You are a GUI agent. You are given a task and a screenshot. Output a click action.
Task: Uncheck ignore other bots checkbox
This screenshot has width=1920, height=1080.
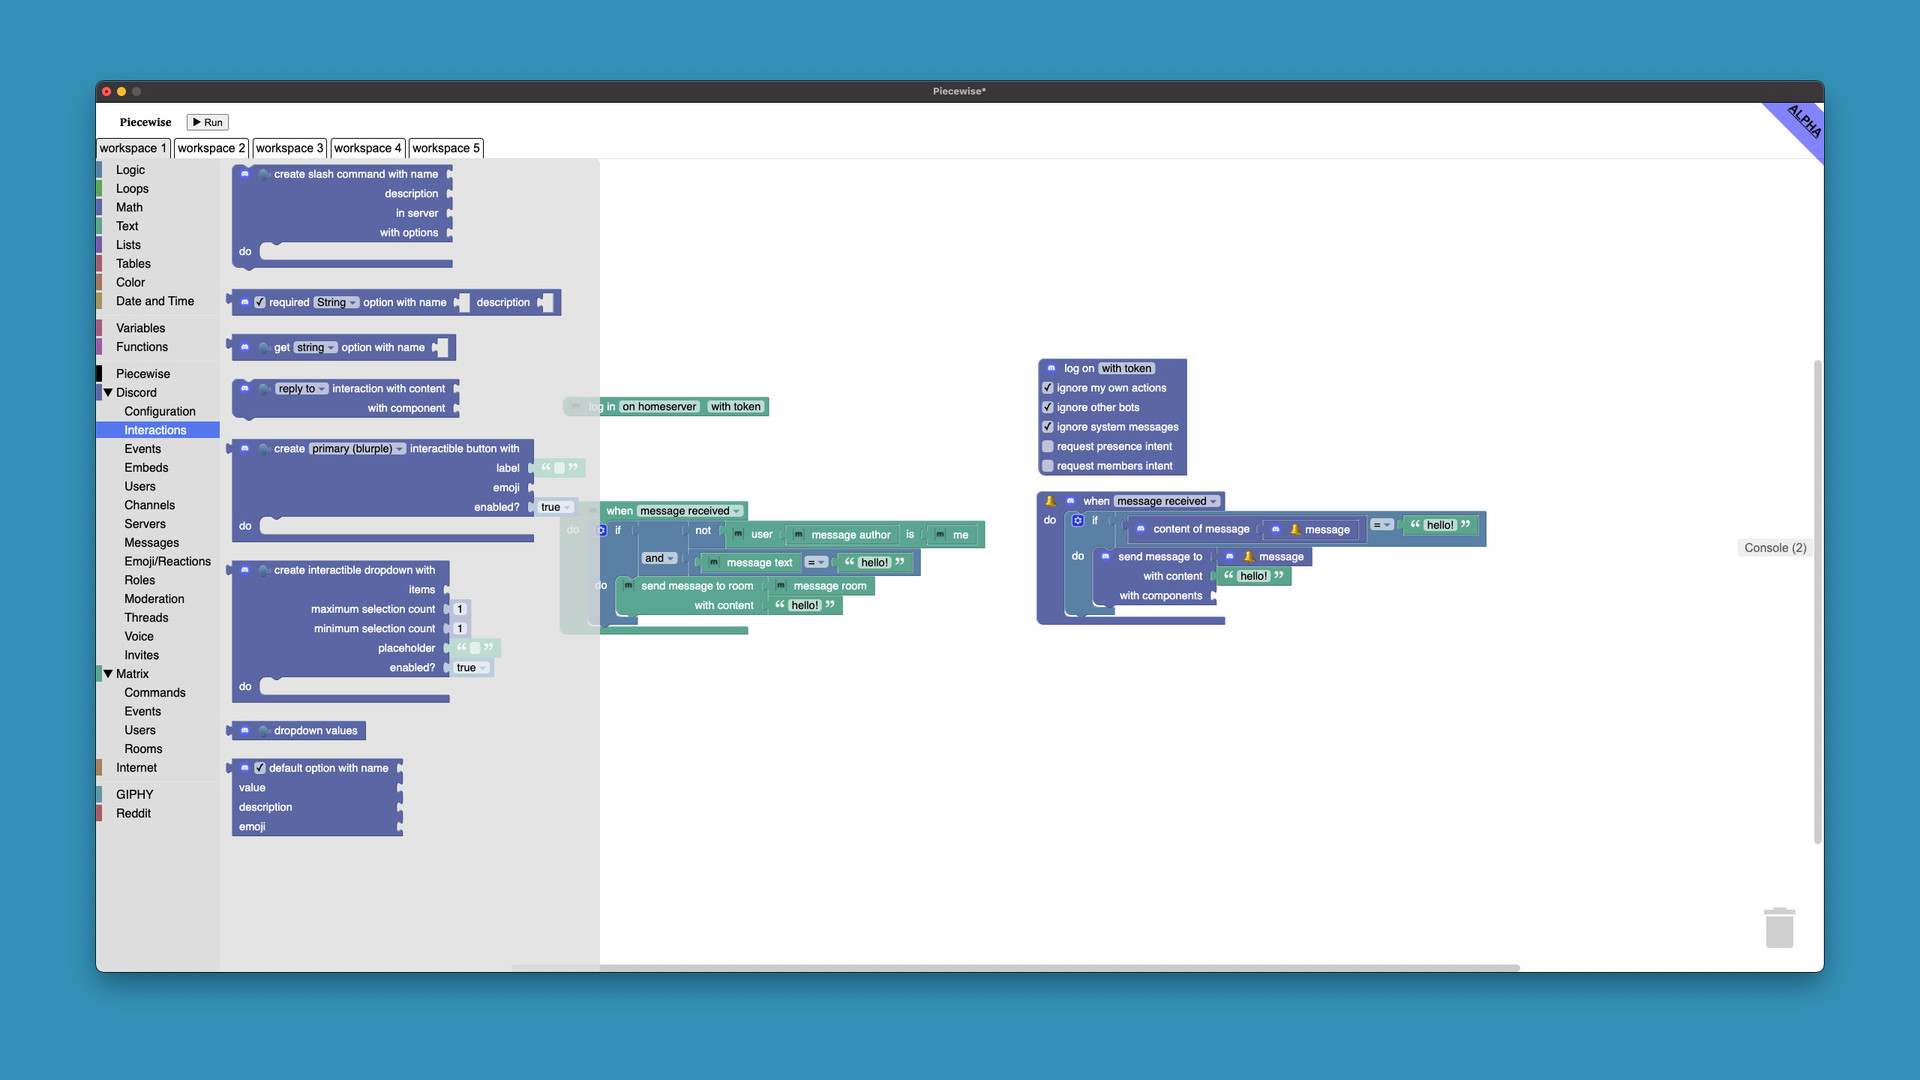pyautogui.click(x=1048, y=408)
